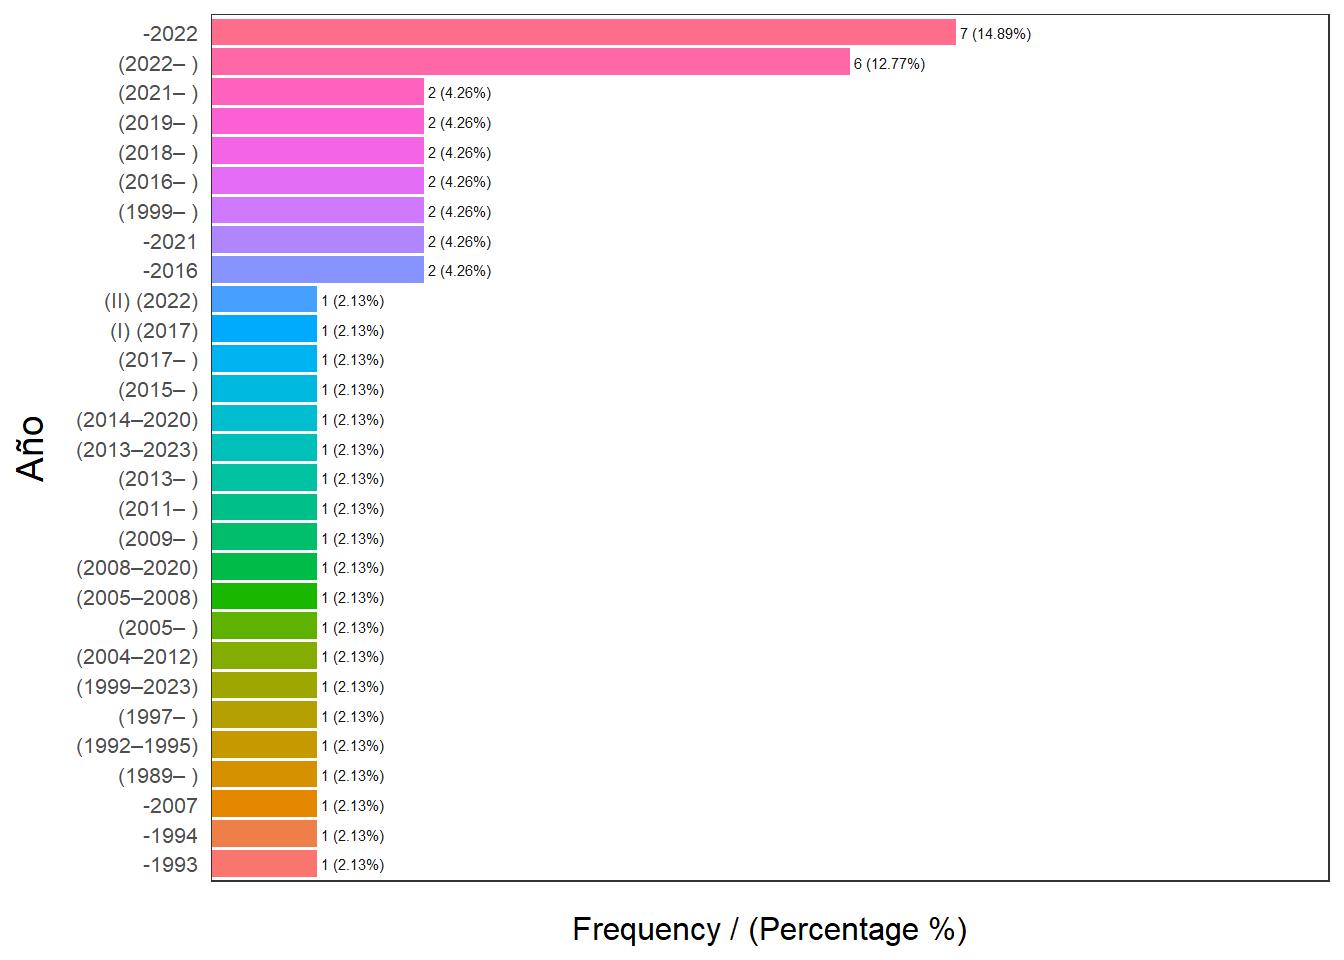The height and width of the screenshot is (960, 1344).
Task: Select the (2014–2020) teal bar
Action: click(264, 419)
